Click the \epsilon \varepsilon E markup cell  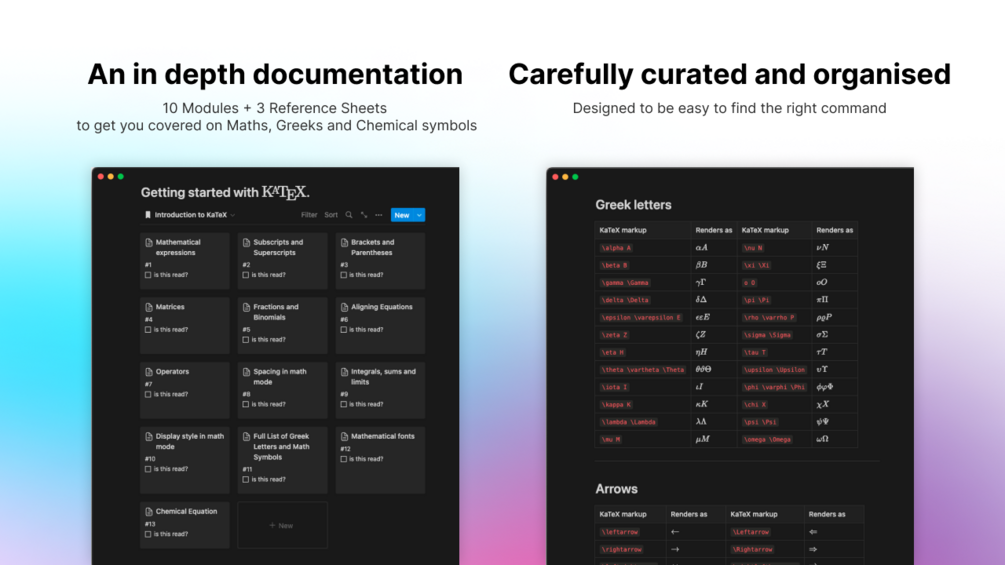(643, 318)
